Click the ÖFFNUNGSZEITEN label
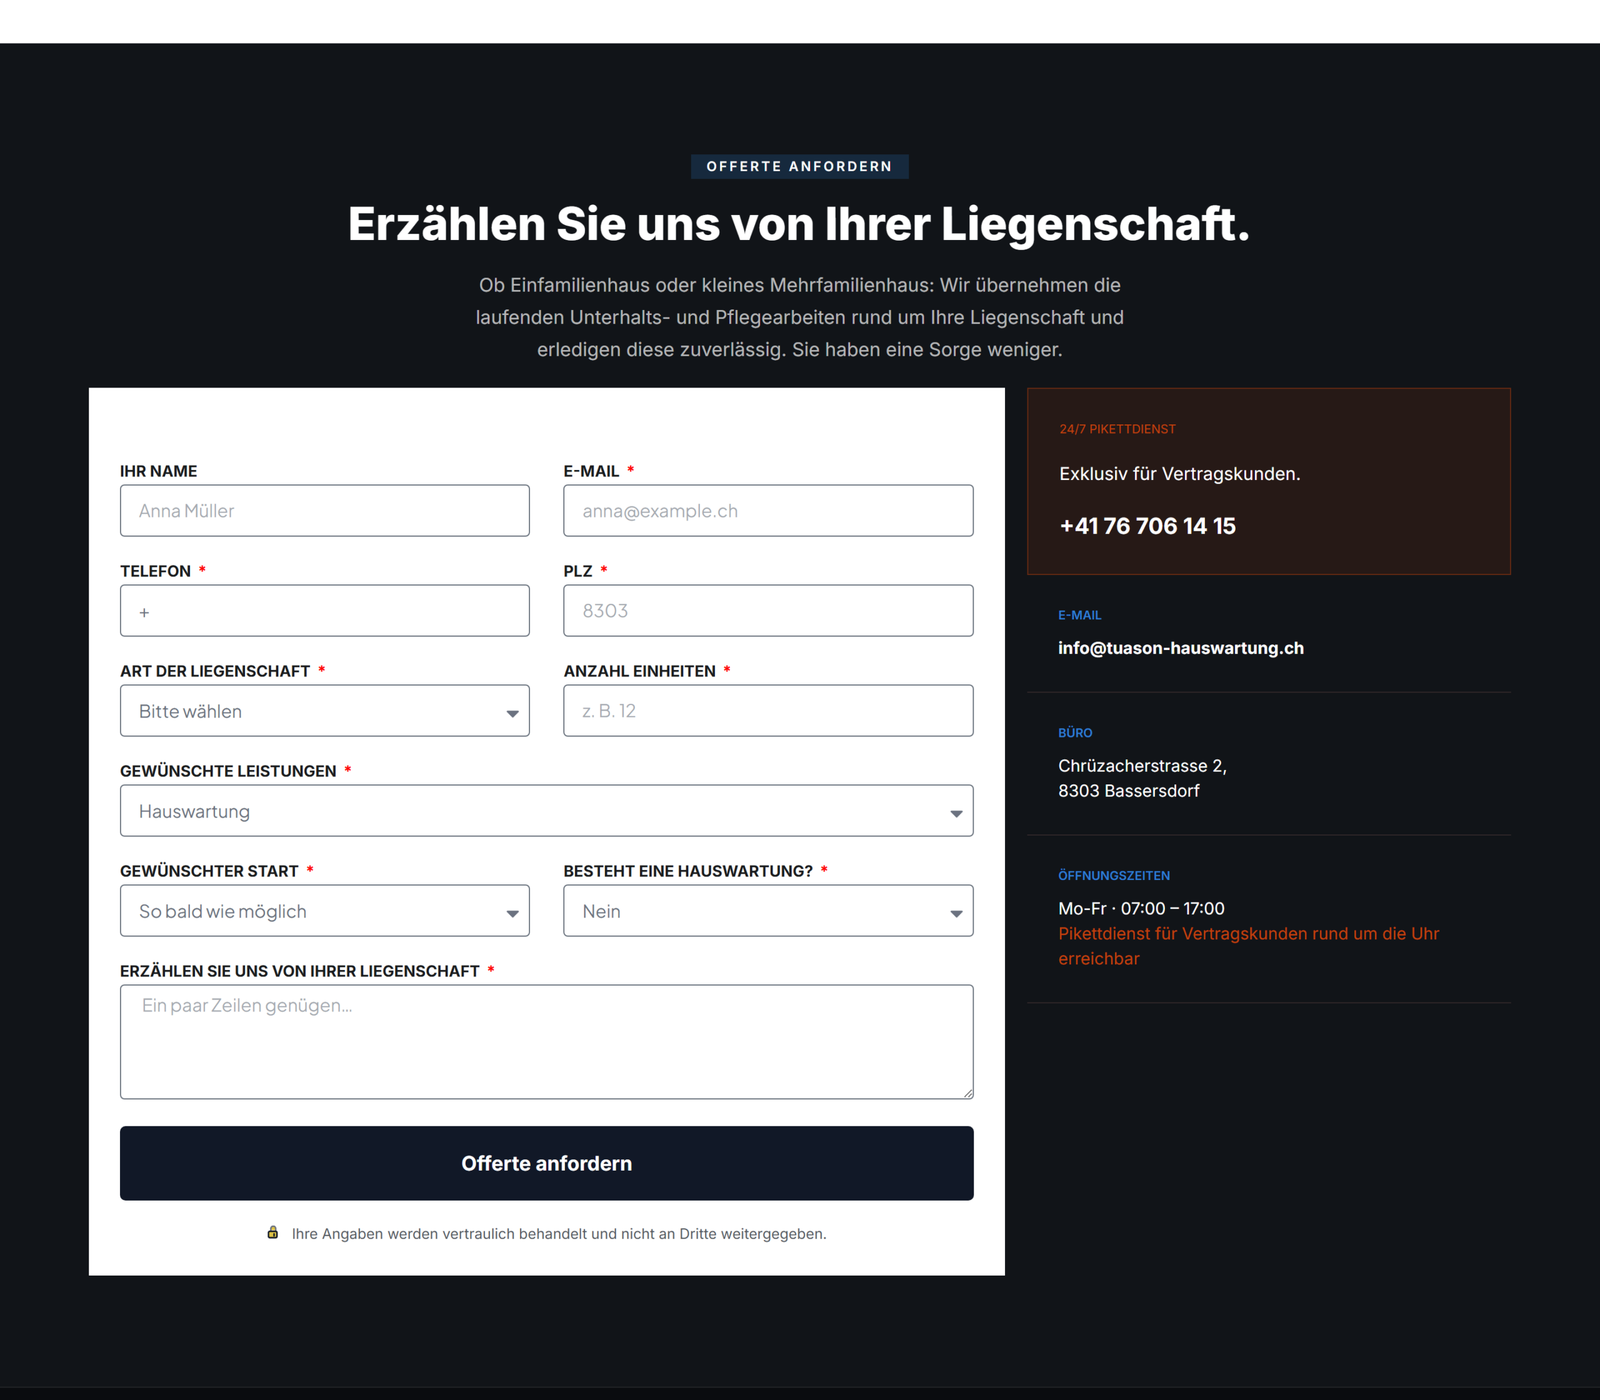The width and height of the screenshot is (1600, 1400). [x=1114, y=876]
